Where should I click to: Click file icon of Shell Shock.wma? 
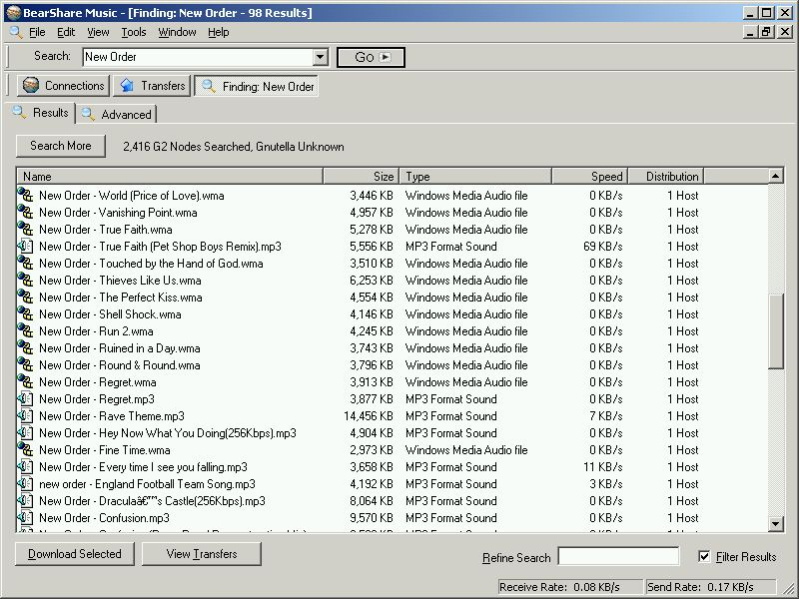25,314
